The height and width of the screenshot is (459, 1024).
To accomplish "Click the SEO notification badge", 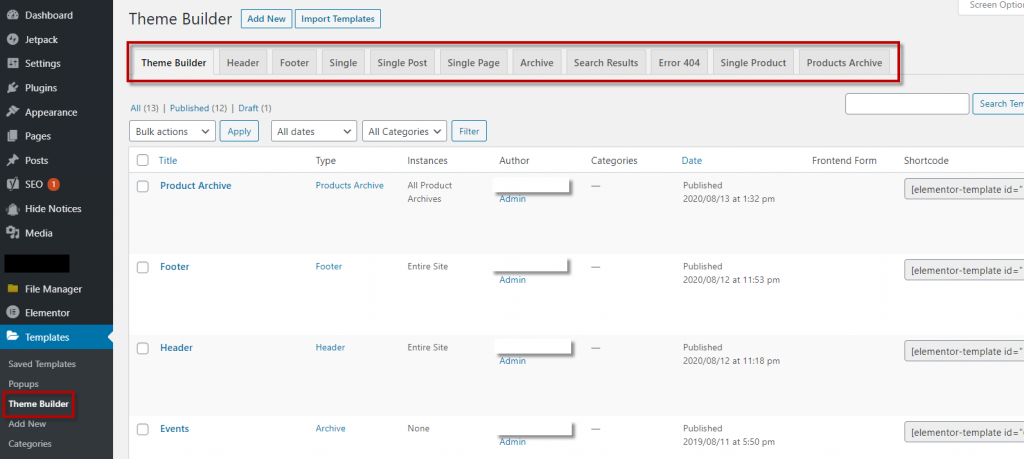I will click(x=54, y=185).
